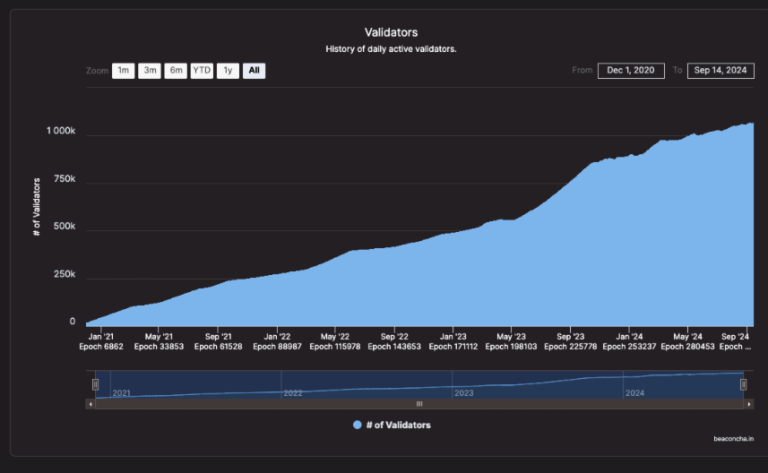Set zoom to 1y
This screenshot has width=768, height=473.
click(x=228, y=71)
